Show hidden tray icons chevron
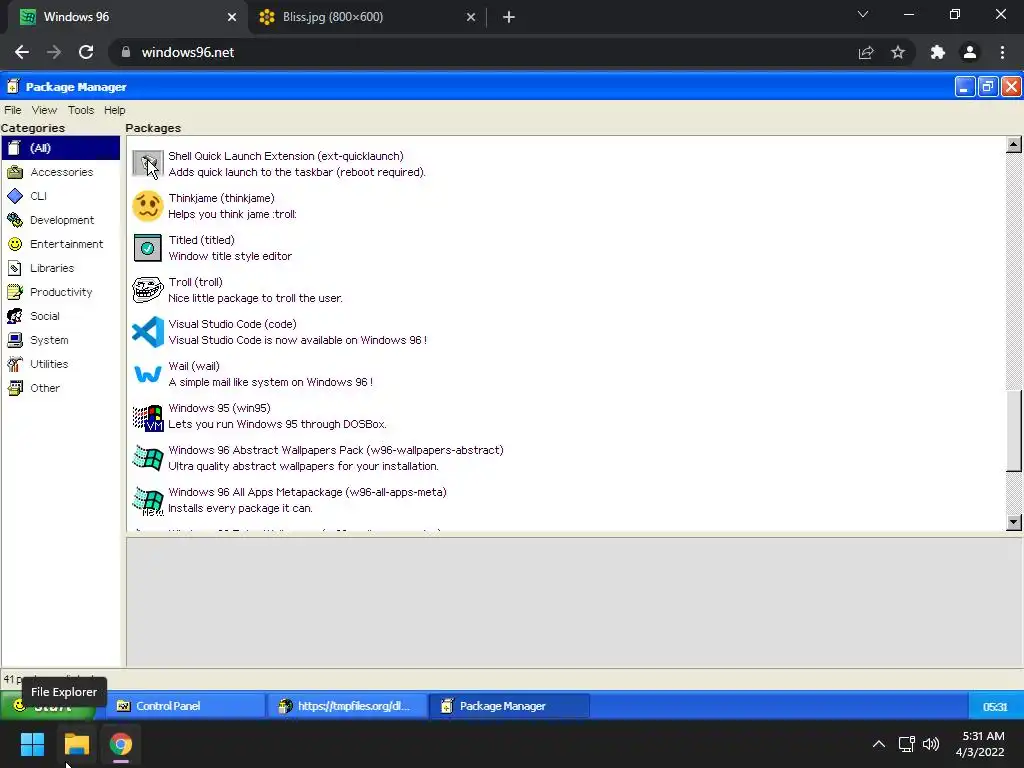Viewport: 1024px width, 768px height. click(879, 744)
